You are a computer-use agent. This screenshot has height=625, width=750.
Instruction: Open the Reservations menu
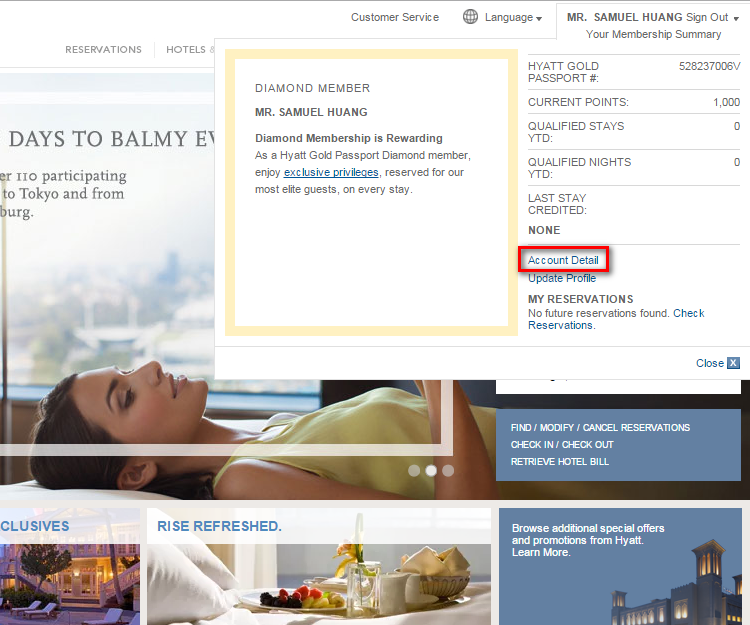pos(103,49)
